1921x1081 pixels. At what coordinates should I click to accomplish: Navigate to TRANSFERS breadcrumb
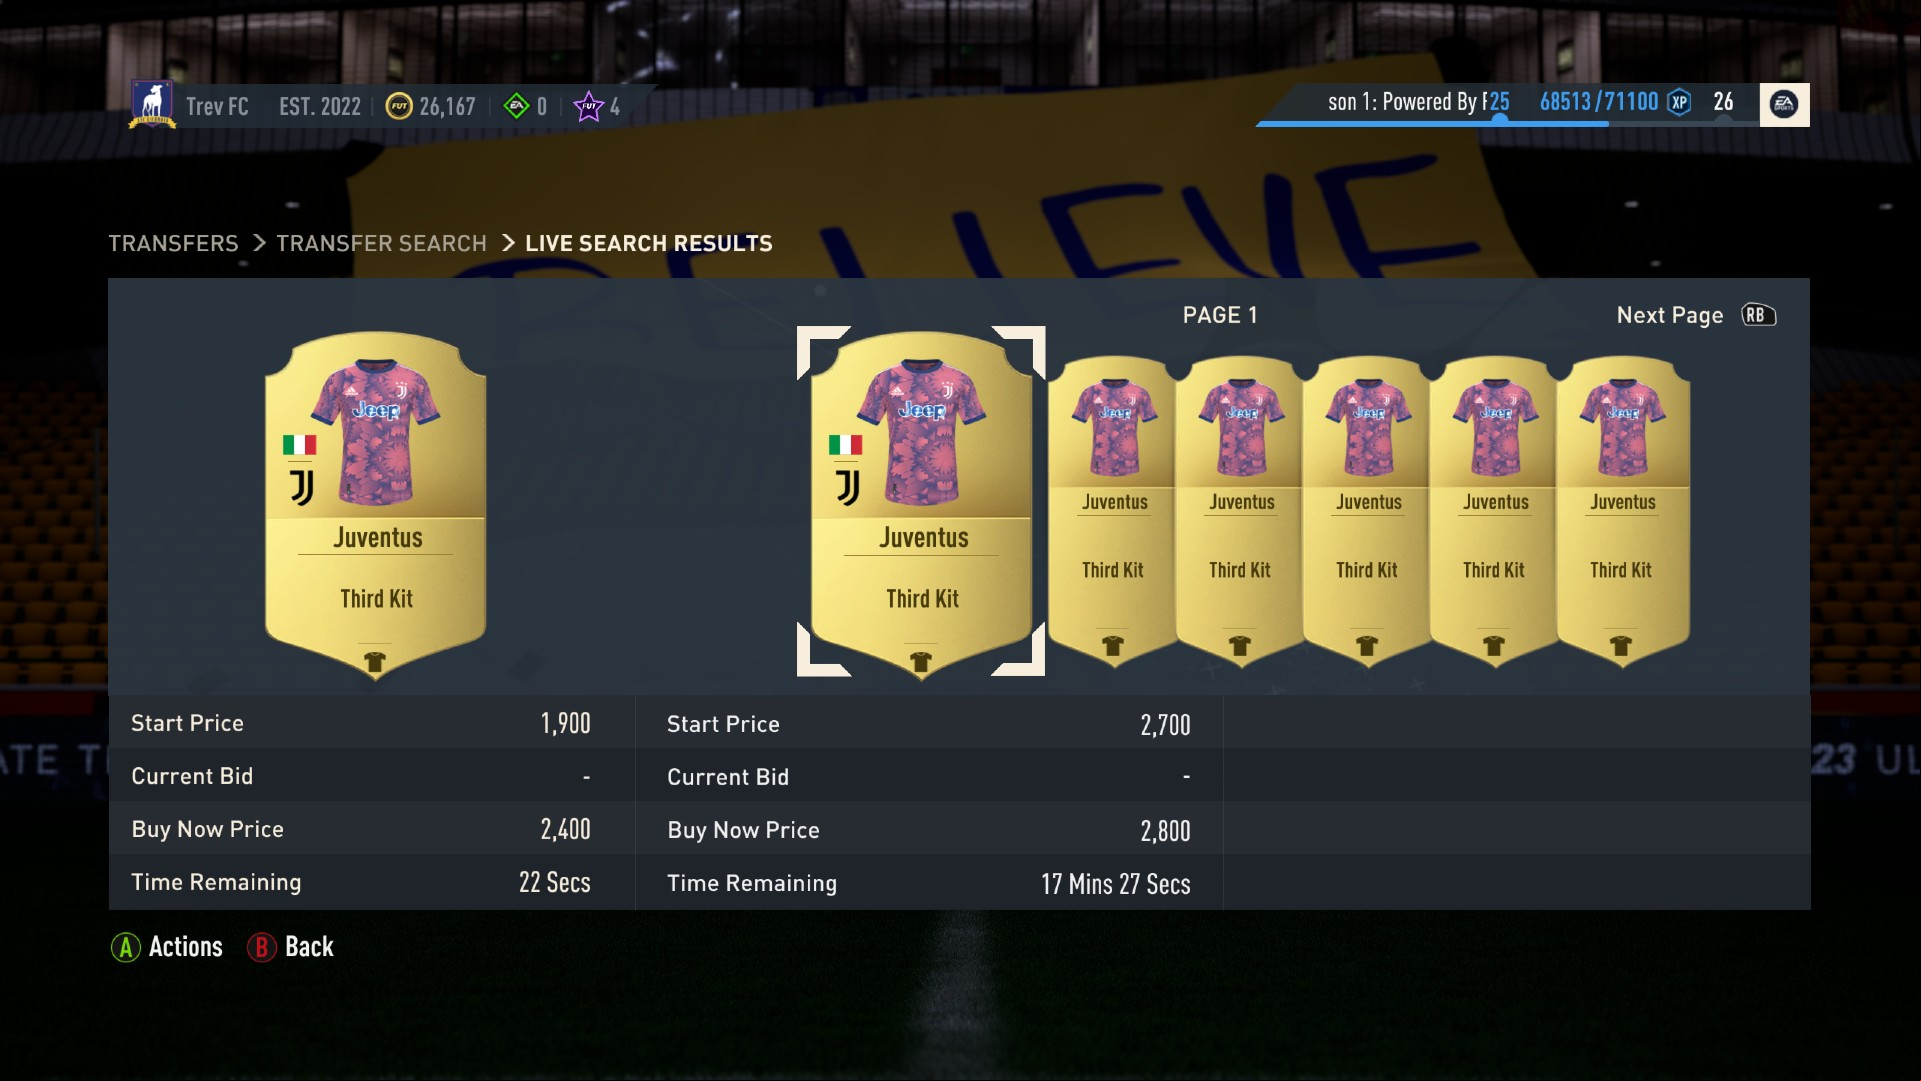(173, 243)
